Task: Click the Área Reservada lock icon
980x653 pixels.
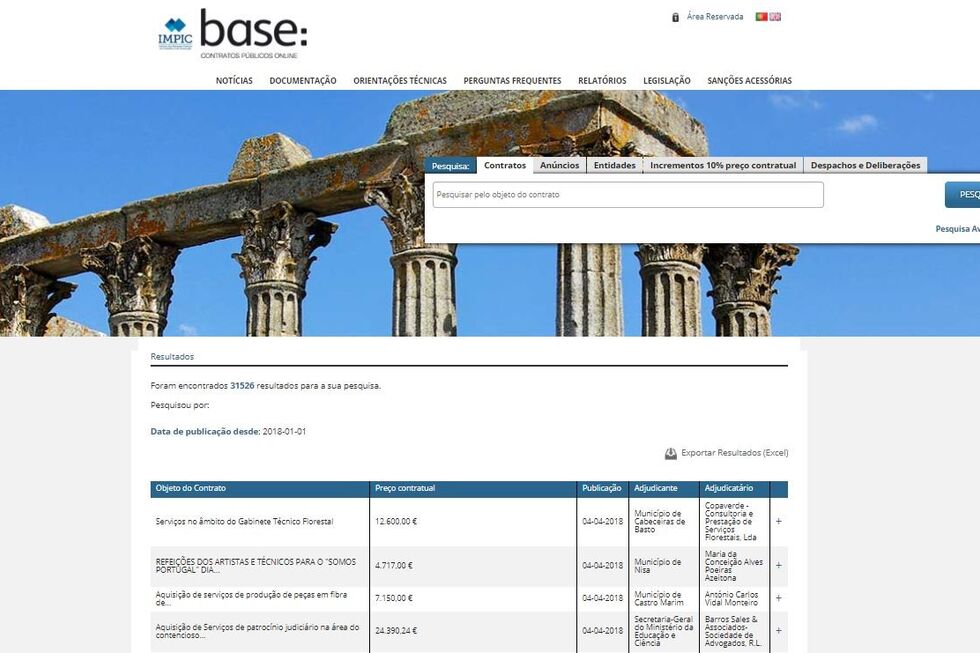Action: [676, 17]
